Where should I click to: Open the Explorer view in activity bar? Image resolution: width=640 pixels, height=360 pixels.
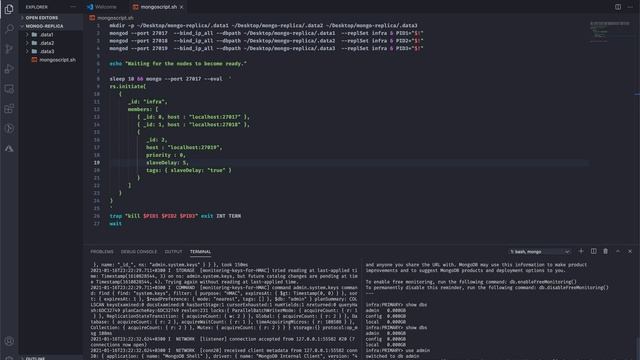[x=9, y=9]
